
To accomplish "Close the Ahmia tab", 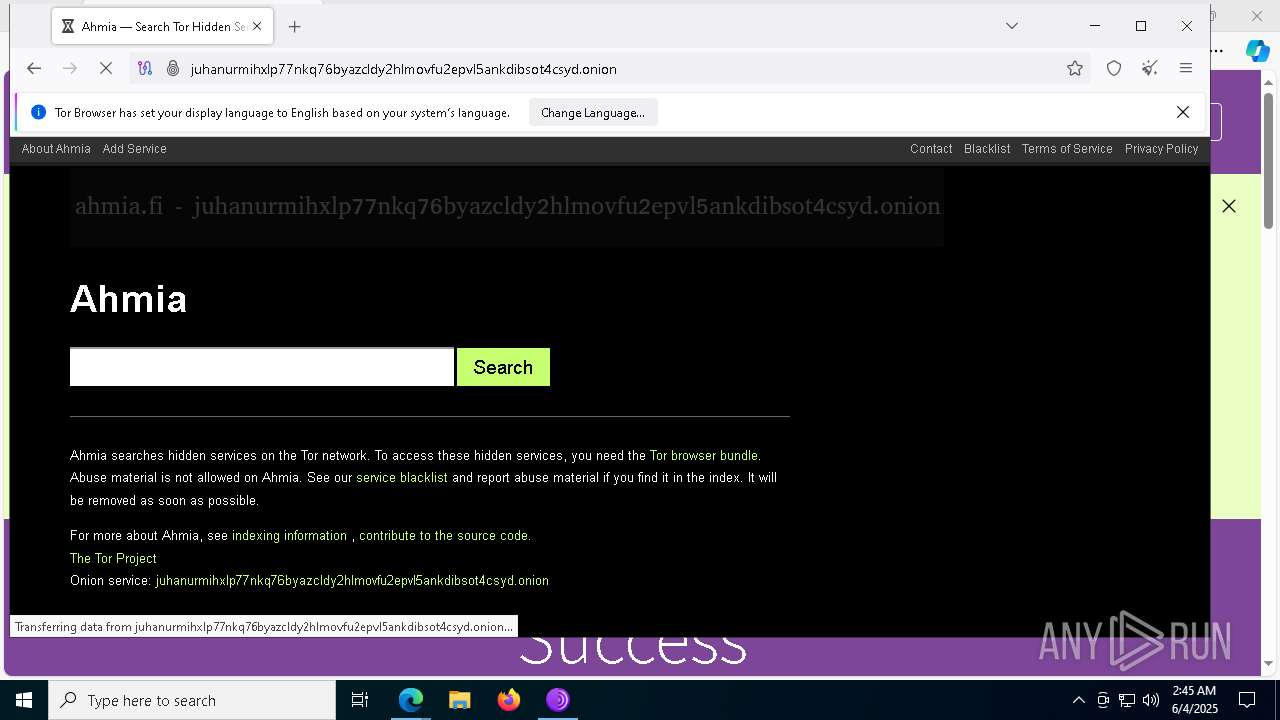I will coord(257,27).
